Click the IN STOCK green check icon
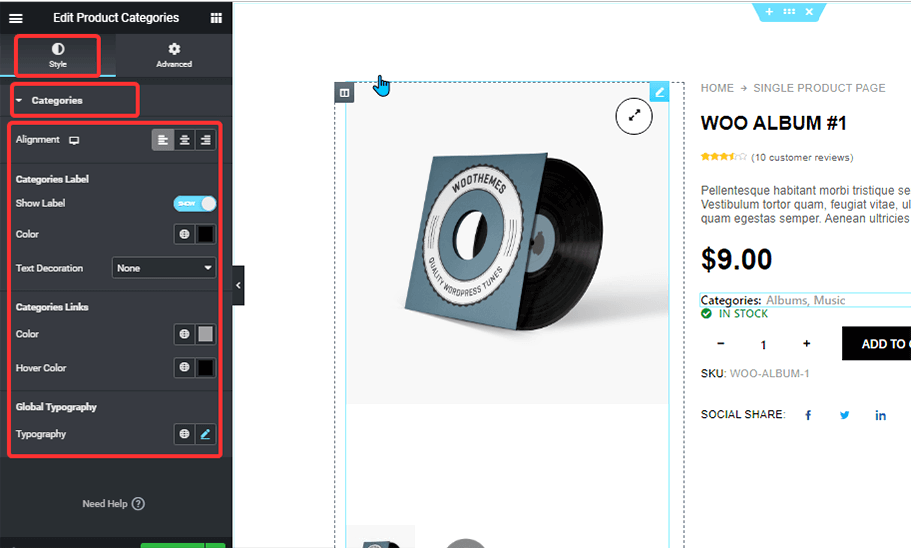This screenshot has width=911, height=548. [706, 314]
